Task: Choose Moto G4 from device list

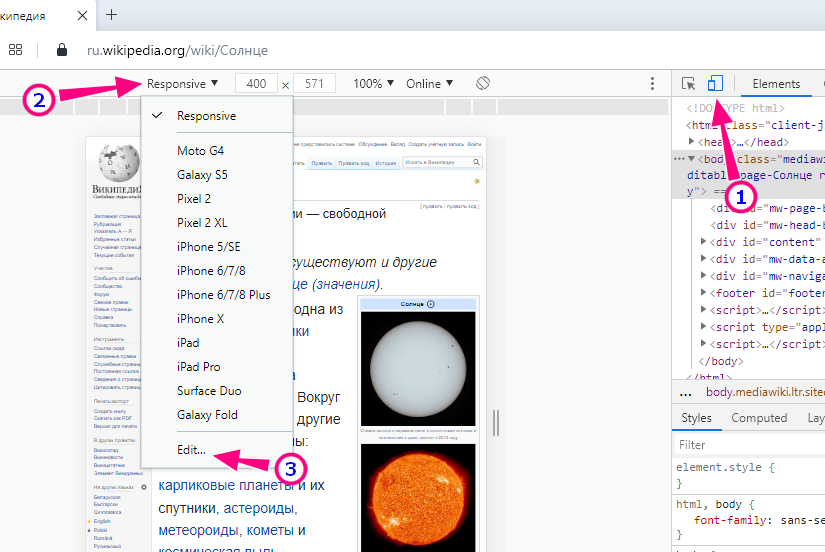Action: (x=217, y=150)
